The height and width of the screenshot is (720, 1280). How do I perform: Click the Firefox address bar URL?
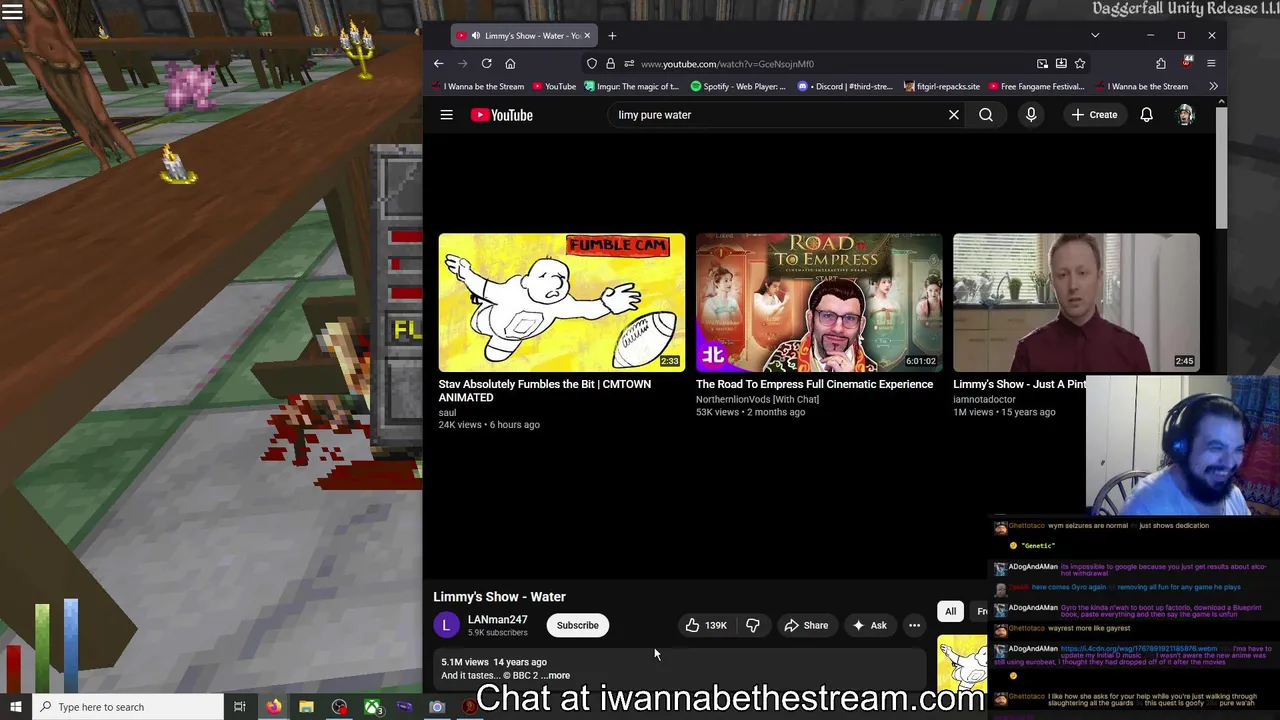pos(728,64)
